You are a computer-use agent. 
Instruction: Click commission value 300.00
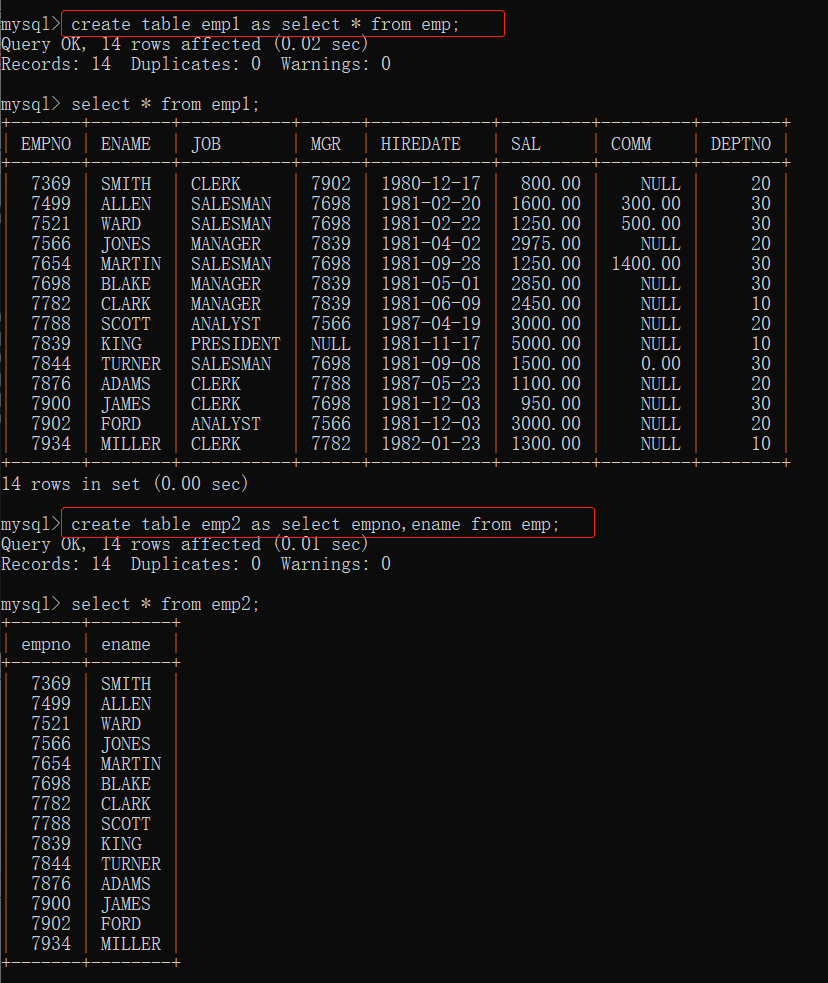click(651, 204)
